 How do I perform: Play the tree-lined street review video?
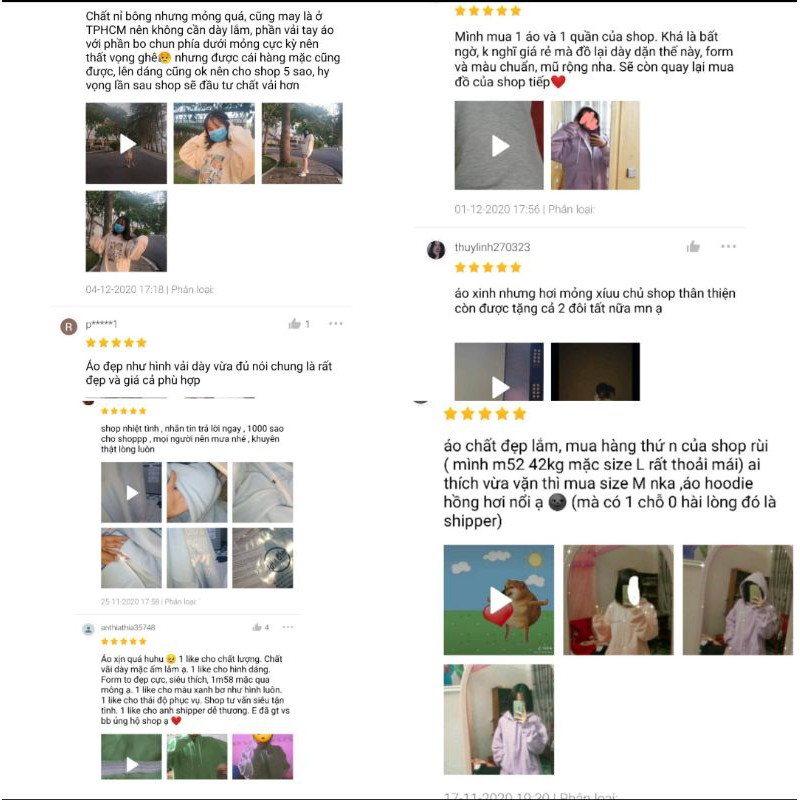(126, 143)
